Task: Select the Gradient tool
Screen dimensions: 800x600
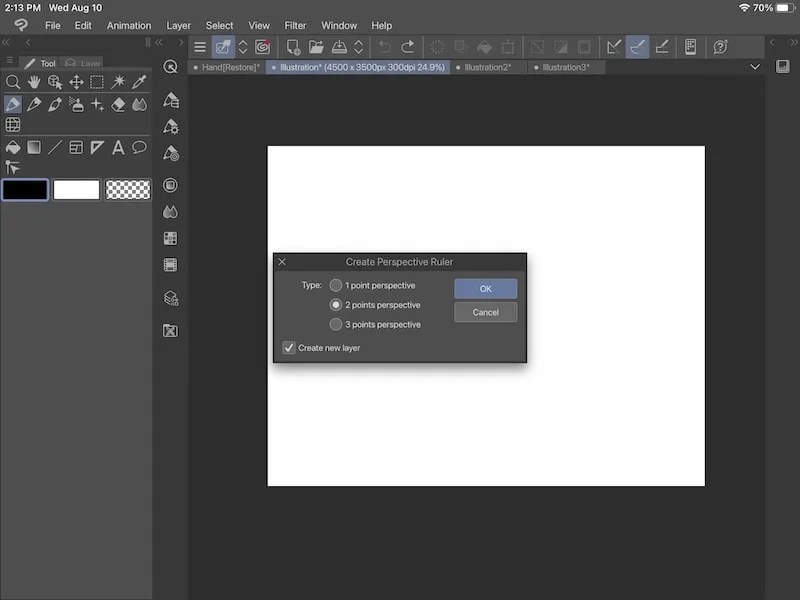Action: pos(35,147)
